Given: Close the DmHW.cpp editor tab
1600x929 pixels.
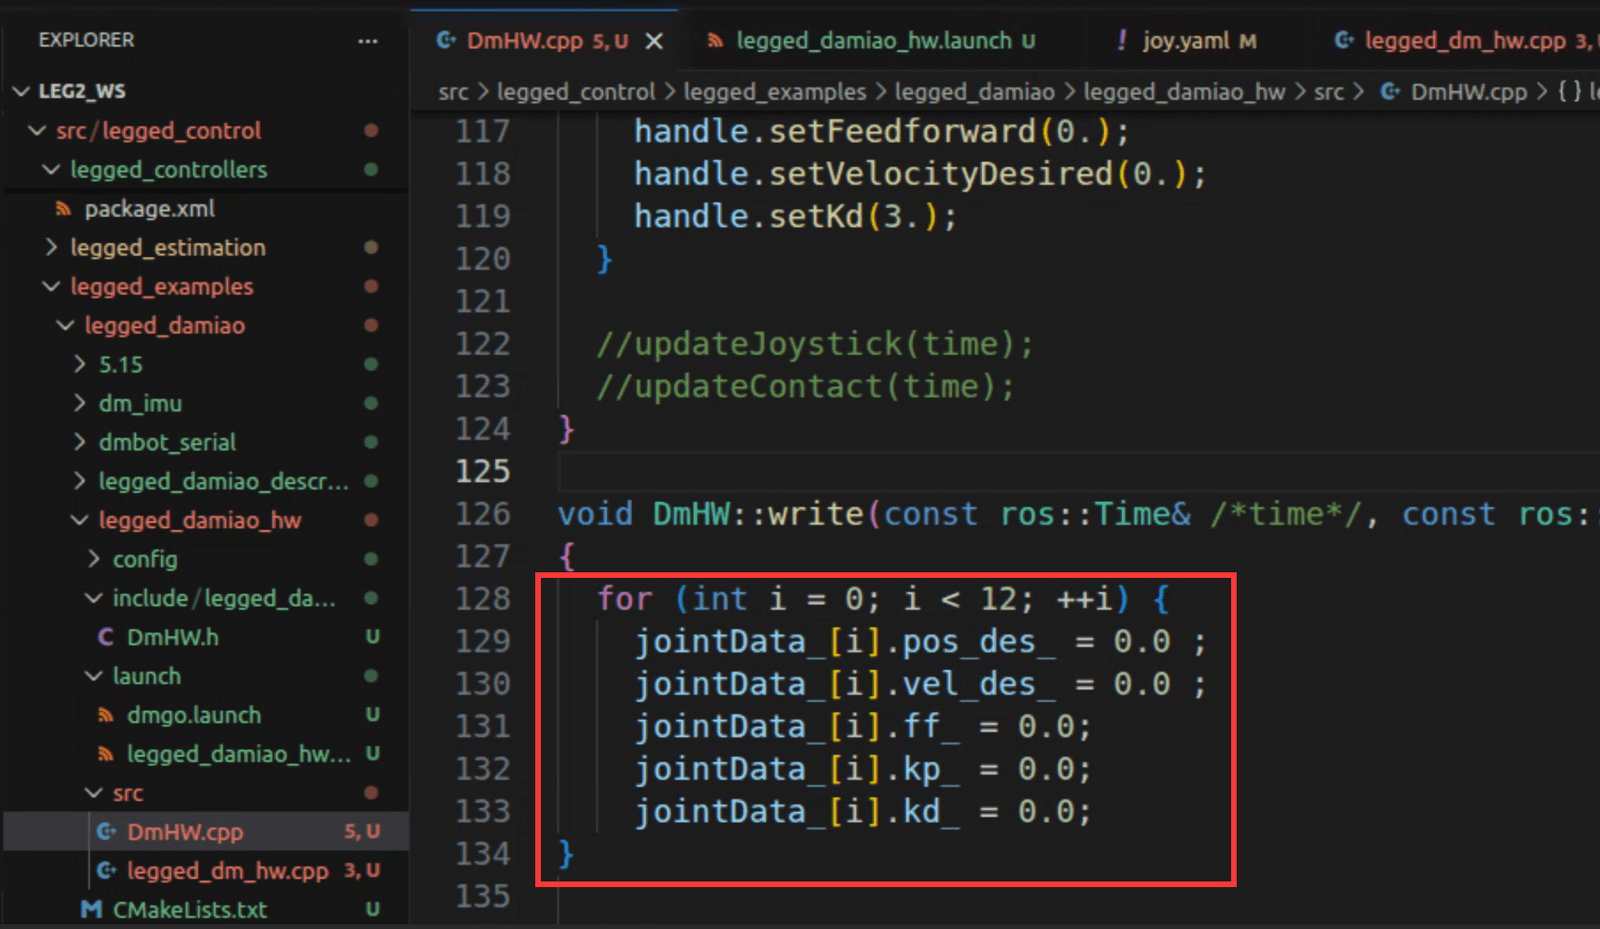Looking at the screenshot, I should [x=654, y=41].
